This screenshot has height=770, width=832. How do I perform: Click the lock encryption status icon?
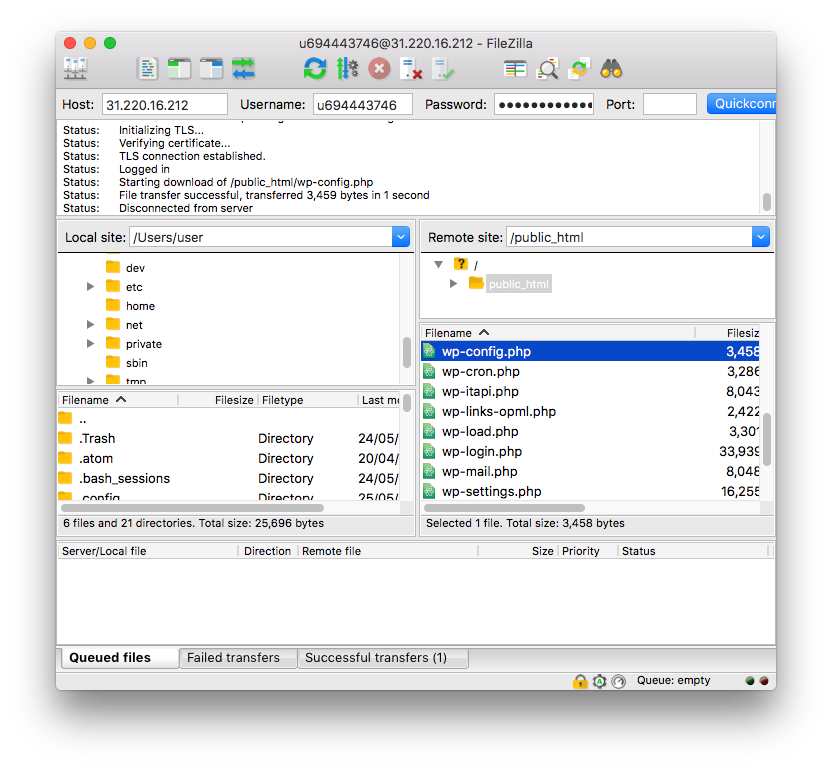tap(580, 681)
